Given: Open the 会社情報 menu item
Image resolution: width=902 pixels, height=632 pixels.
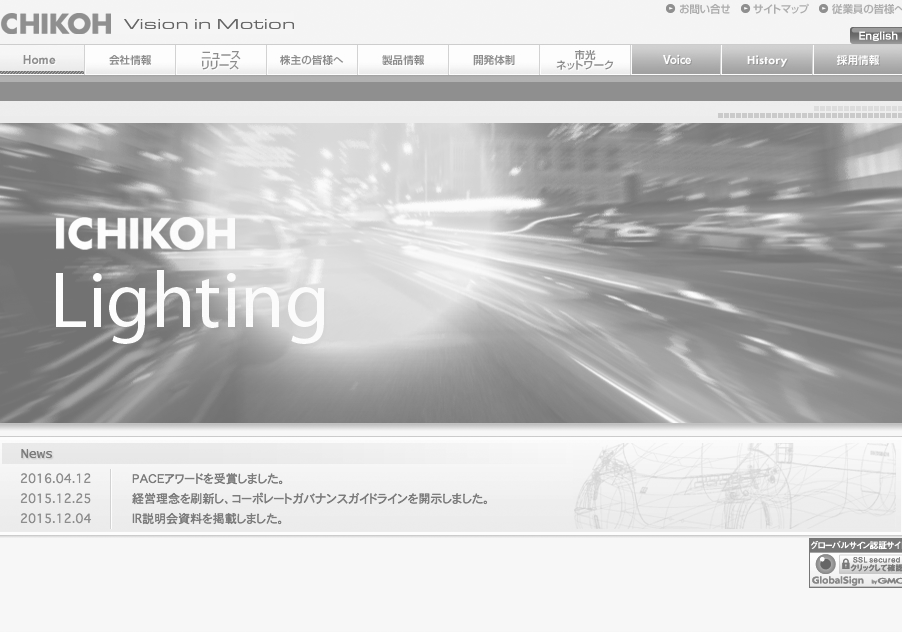Looking at the screenshot, I should (130, 60).
